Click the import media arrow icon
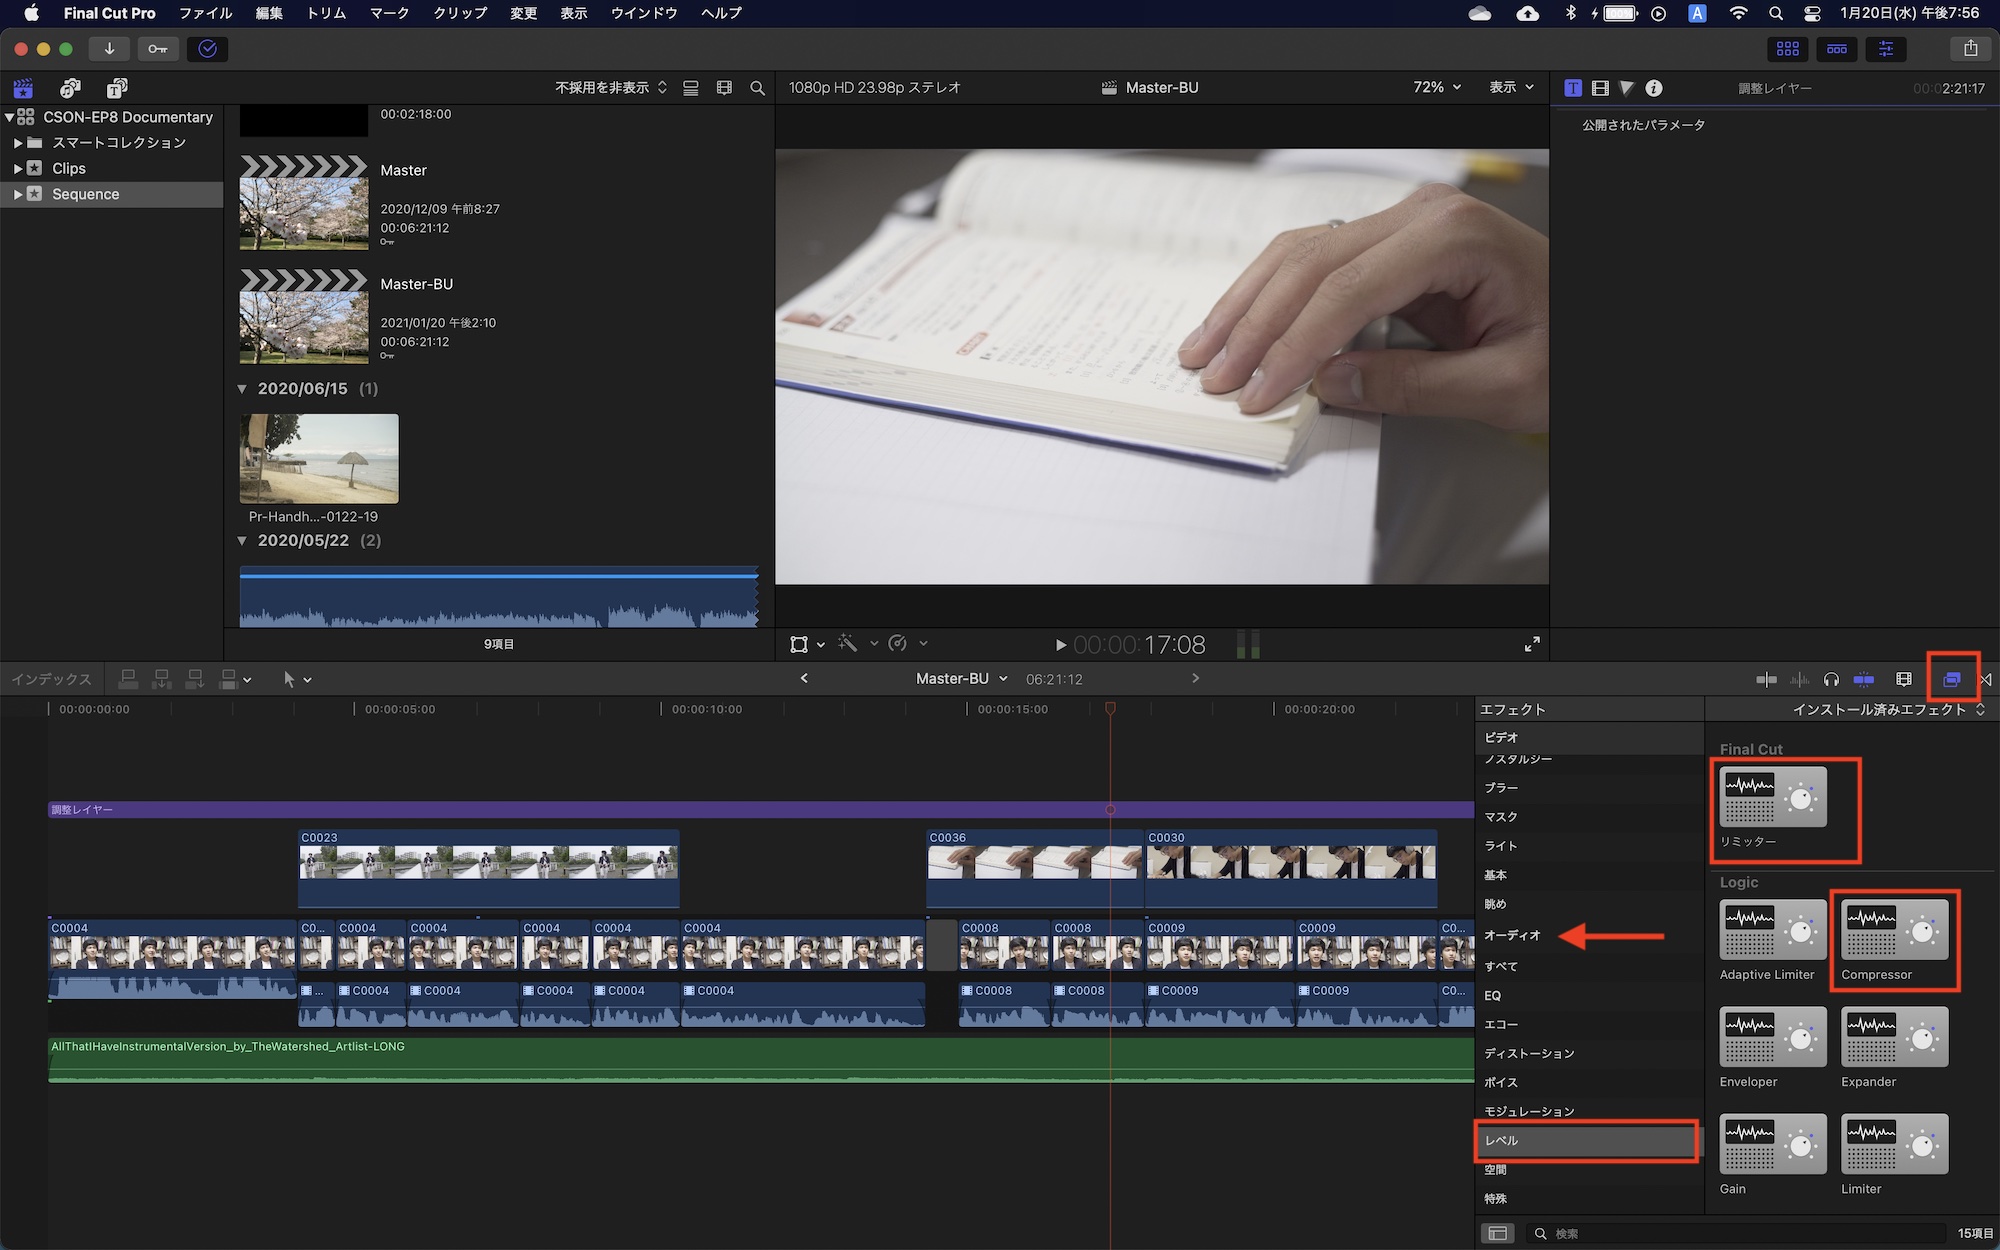Image resolution: width=2000 pixels, height=1250 pixels. (109, 49)
